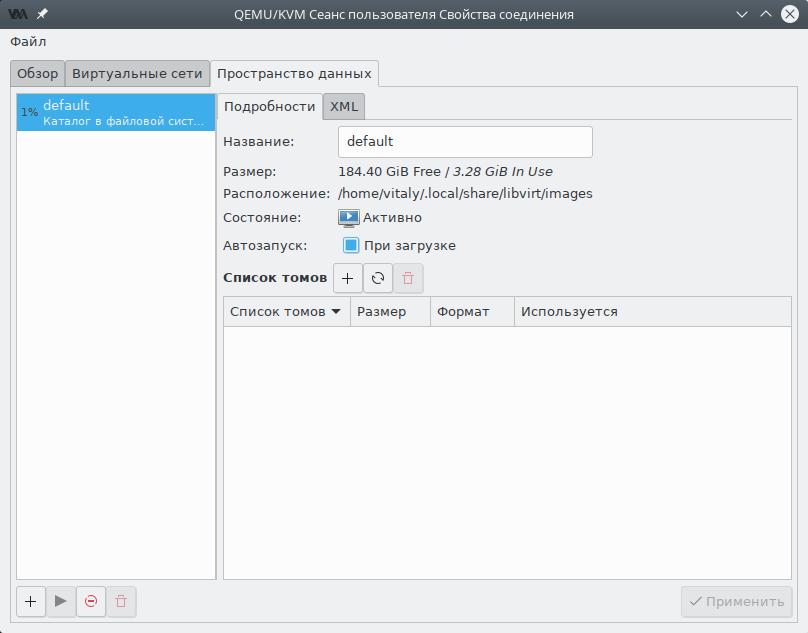Screen dimensions: 808x633
Task: Click the virt-manager icon in title bar
Action: pos(17,14)
